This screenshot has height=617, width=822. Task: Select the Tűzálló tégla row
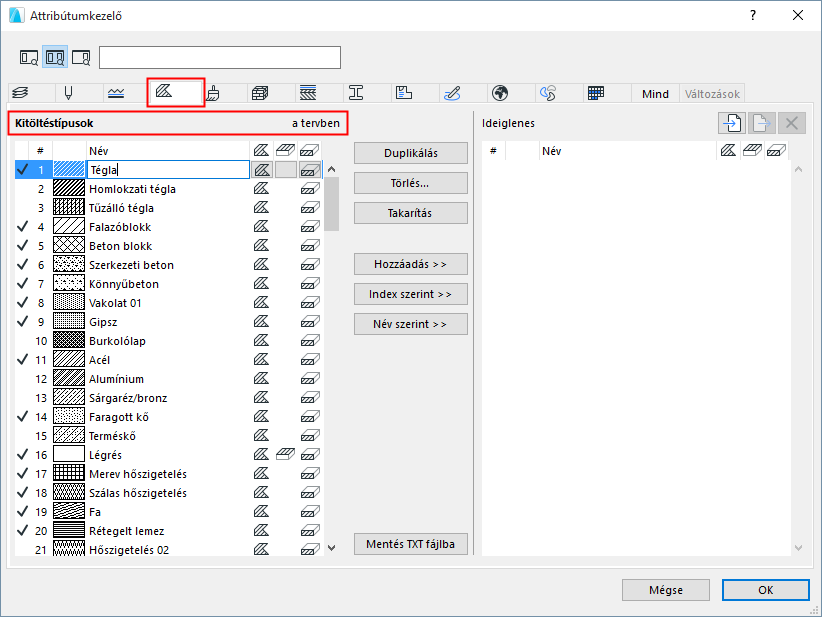point(169,208)
